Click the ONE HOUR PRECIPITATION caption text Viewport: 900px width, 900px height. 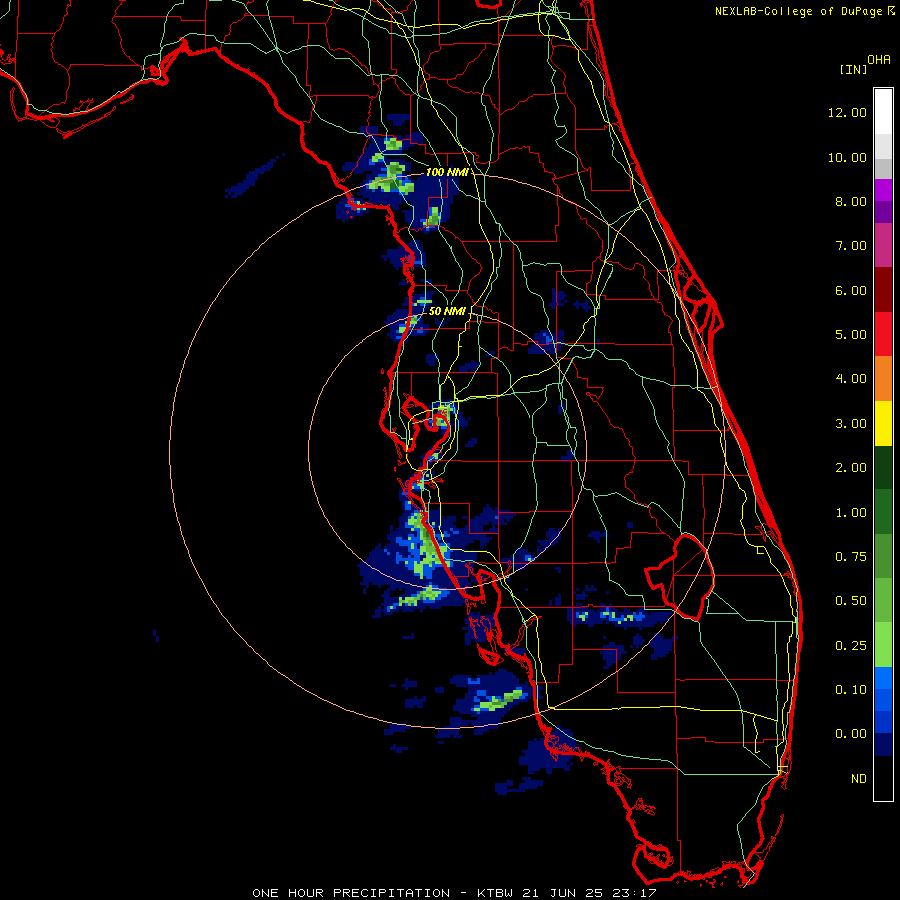[x=351, y=893]
